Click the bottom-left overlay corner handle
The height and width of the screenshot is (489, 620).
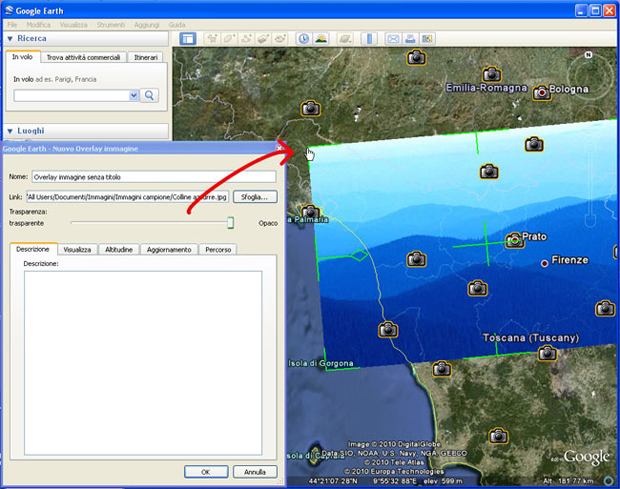coord(327,369)
